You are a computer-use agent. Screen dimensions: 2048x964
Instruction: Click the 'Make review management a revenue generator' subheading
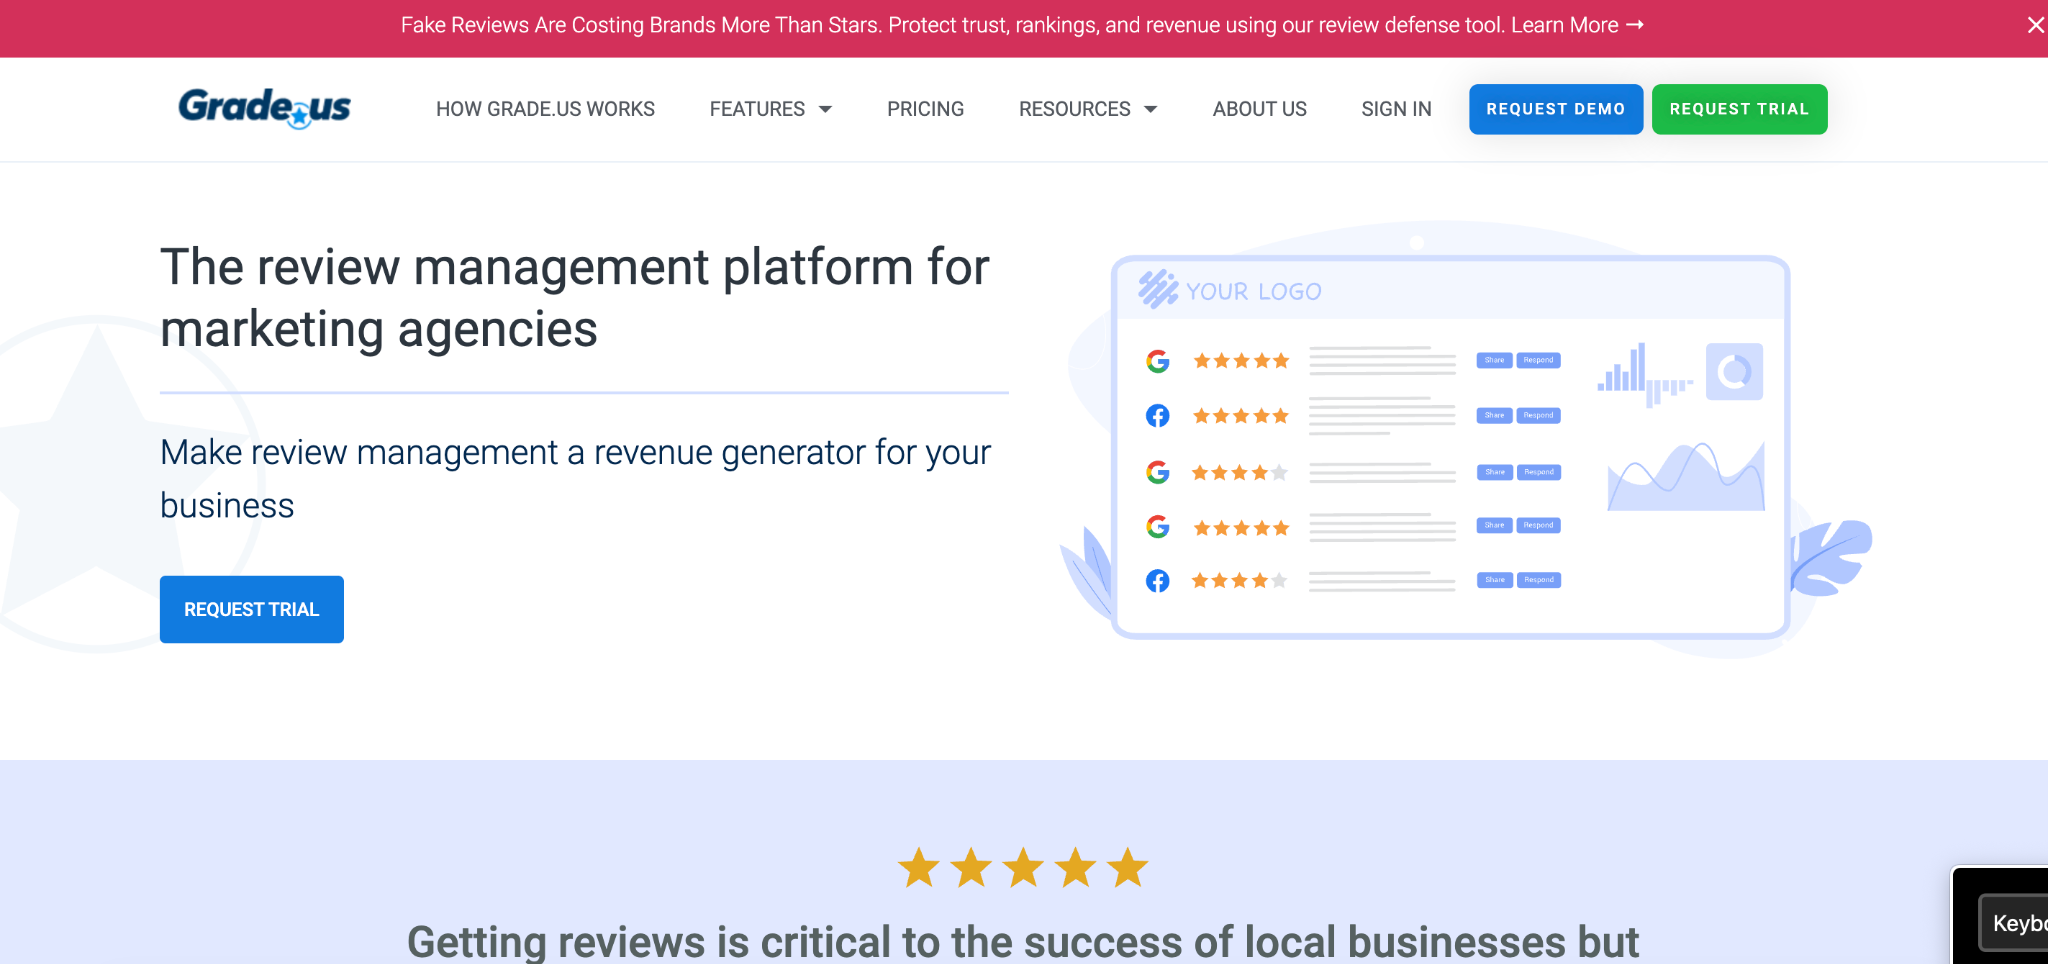click(576, 479)
